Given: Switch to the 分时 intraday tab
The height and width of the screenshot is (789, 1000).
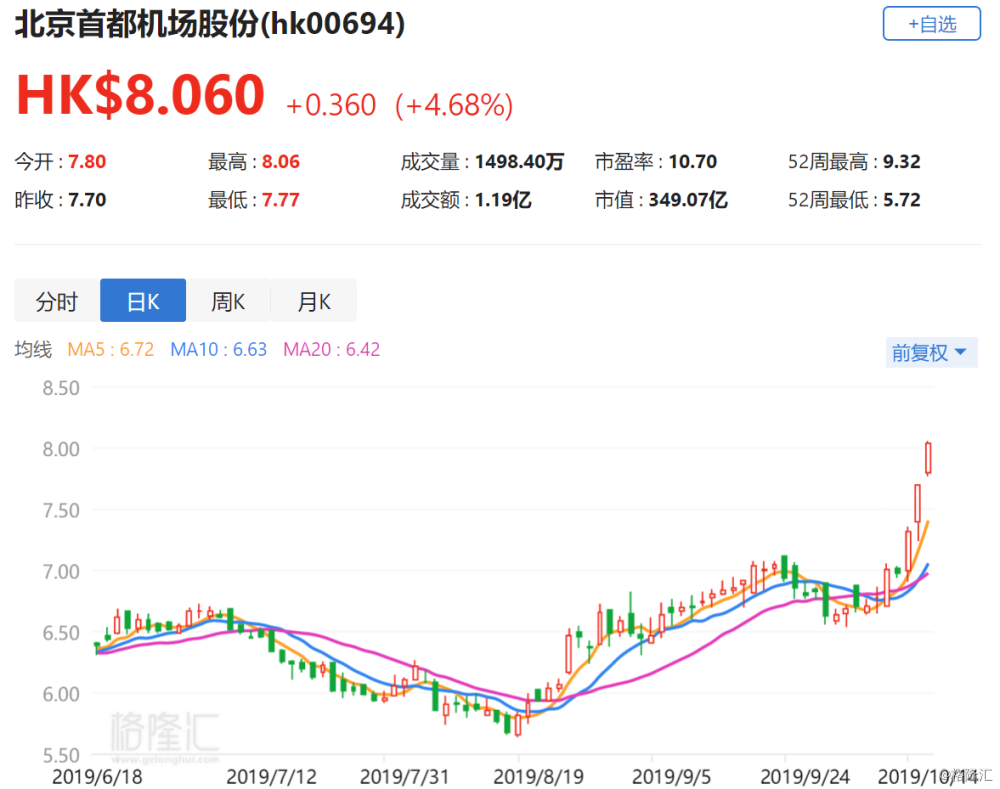Looking at the screenshot, I should (57, 300).
